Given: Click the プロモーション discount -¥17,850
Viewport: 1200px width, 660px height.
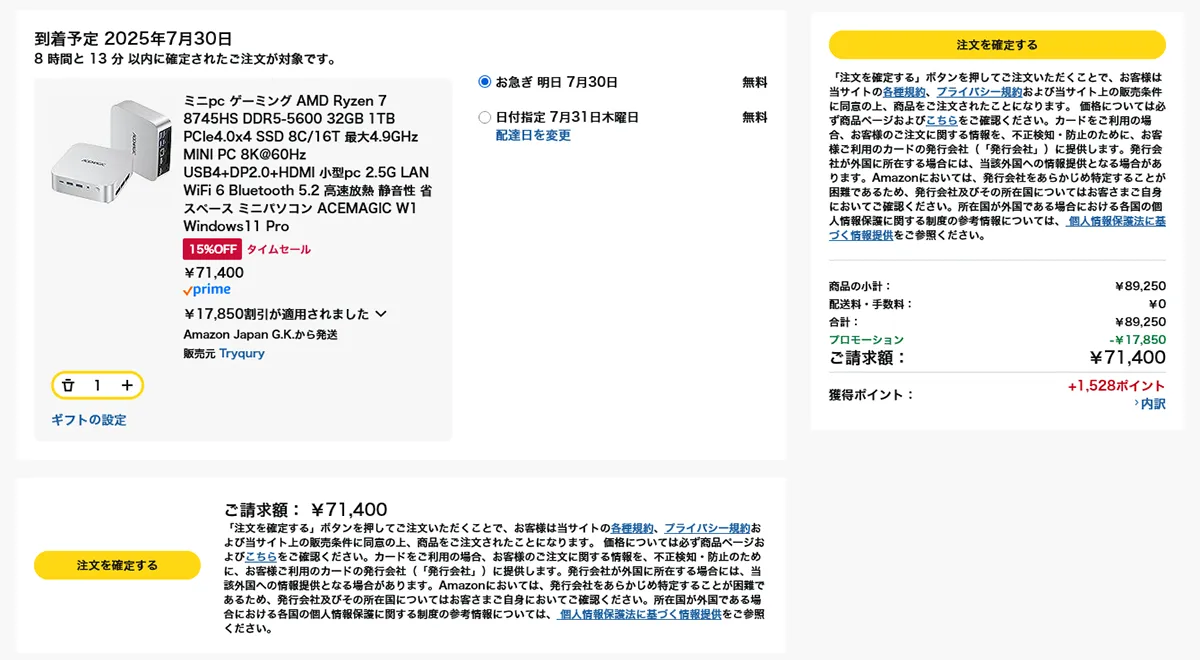Looking at the screenshot, I should [1137, 340].
